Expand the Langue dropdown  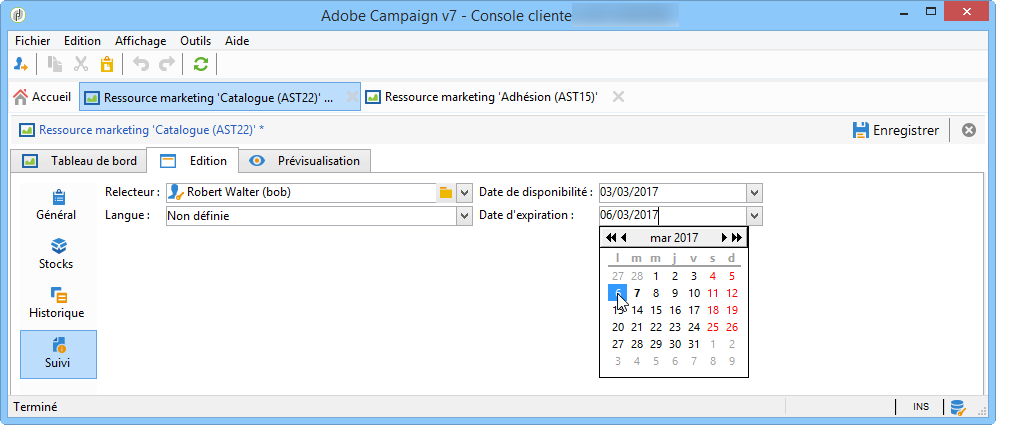pos(464,215)
